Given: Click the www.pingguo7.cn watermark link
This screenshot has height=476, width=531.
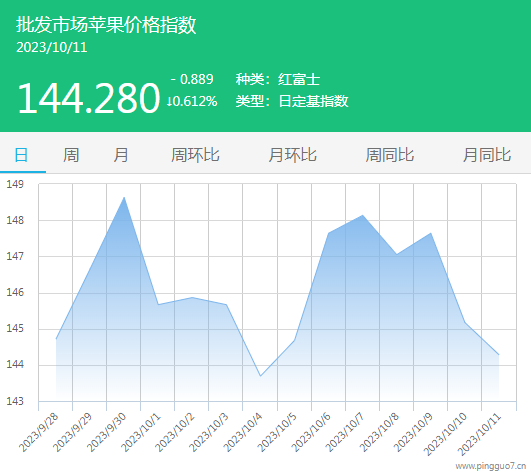Looking at the screenshot, I should click(491, 466).
